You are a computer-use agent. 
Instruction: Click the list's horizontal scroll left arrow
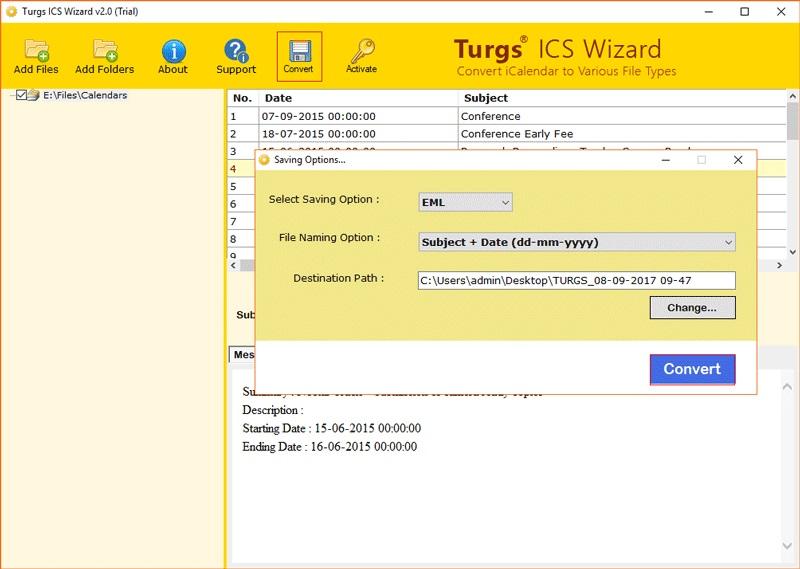tap(233, 265)
